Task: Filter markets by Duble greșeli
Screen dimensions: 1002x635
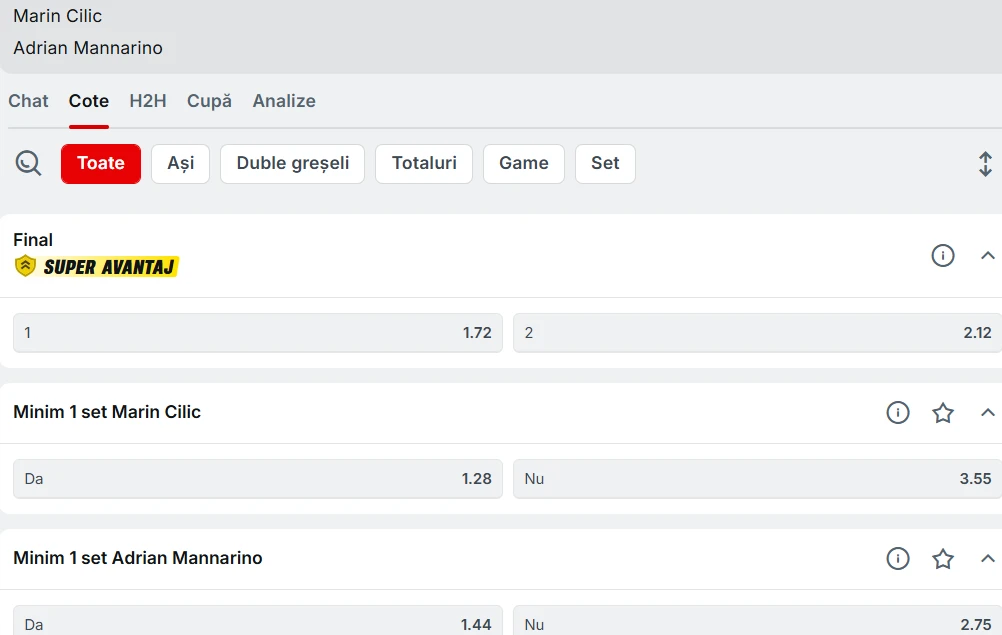Action: [x=293, y=164]
